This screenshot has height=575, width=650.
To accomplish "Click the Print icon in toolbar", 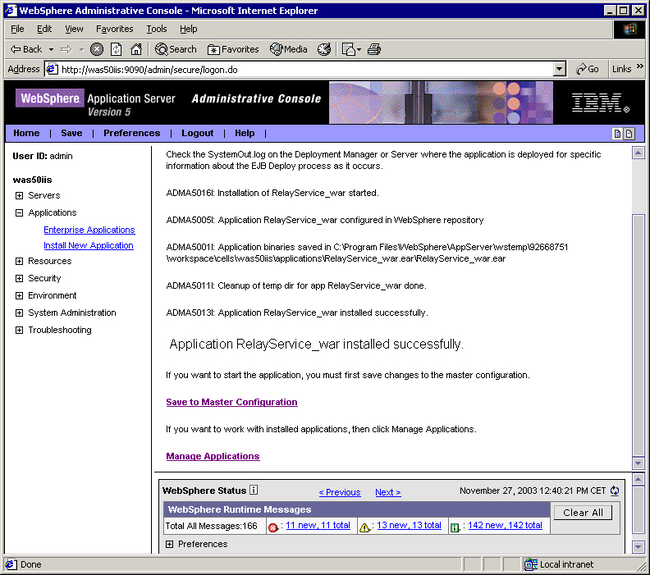I will point(374,49).
